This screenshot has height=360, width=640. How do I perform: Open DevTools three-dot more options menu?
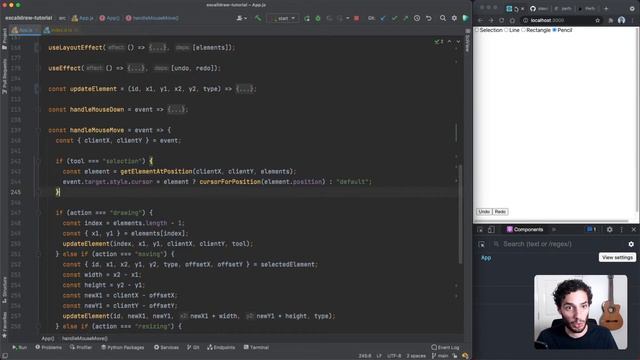click(x=622, y=230)
